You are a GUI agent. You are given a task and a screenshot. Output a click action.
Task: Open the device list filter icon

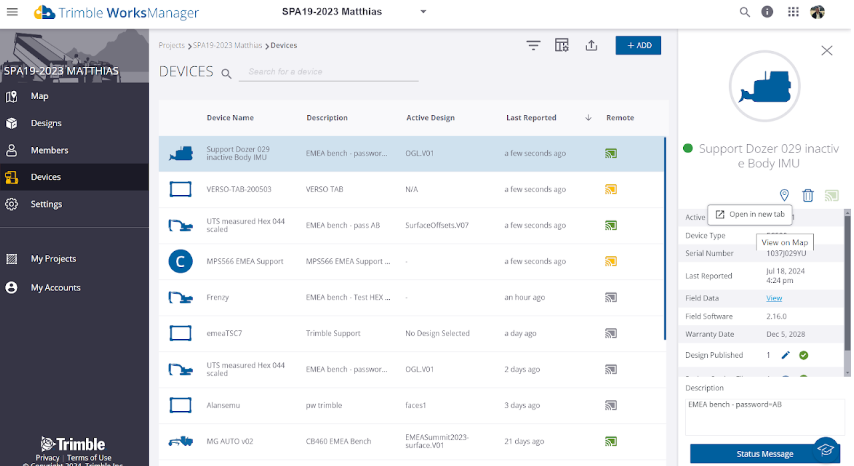coord(533,45)
